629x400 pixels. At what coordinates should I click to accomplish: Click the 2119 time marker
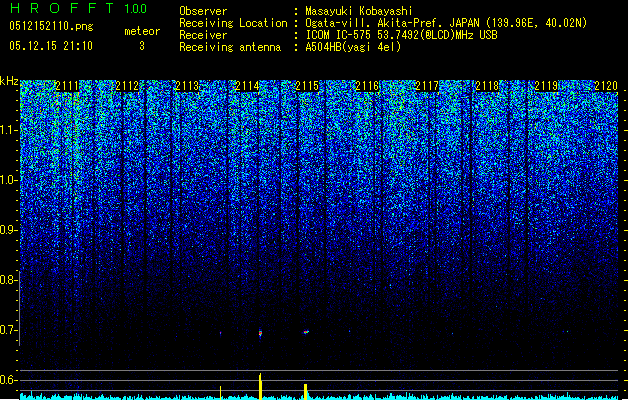[547, 86]
